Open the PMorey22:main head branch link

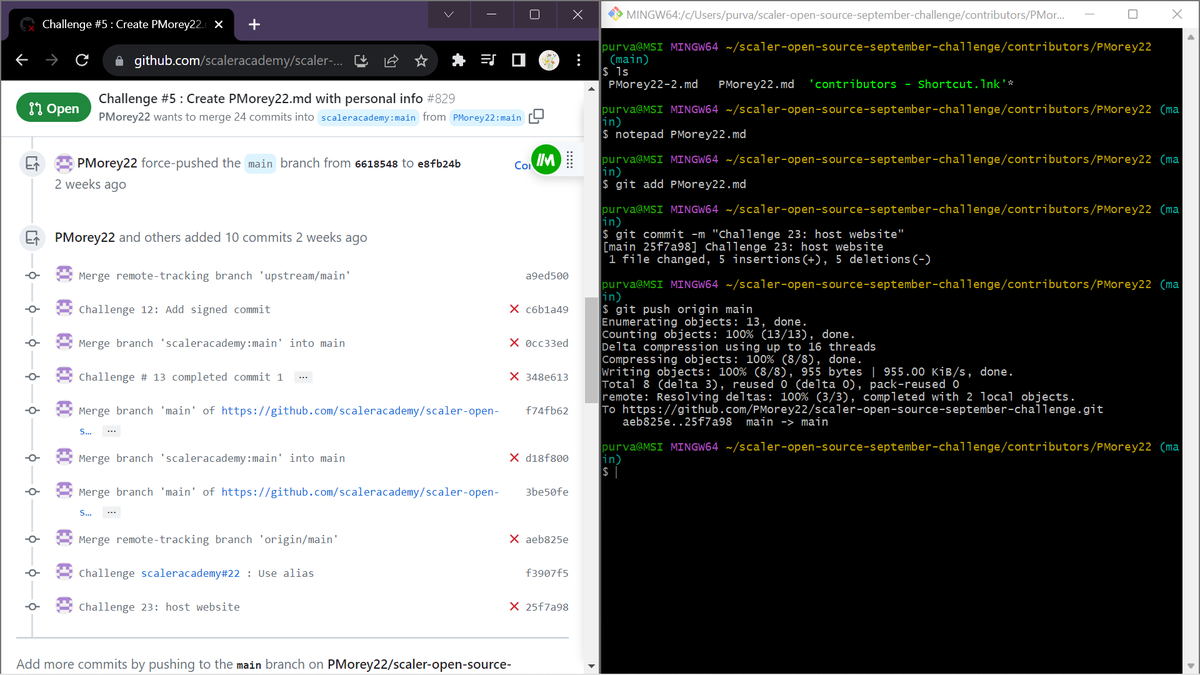pyautogui.click(x=487, y=117)
